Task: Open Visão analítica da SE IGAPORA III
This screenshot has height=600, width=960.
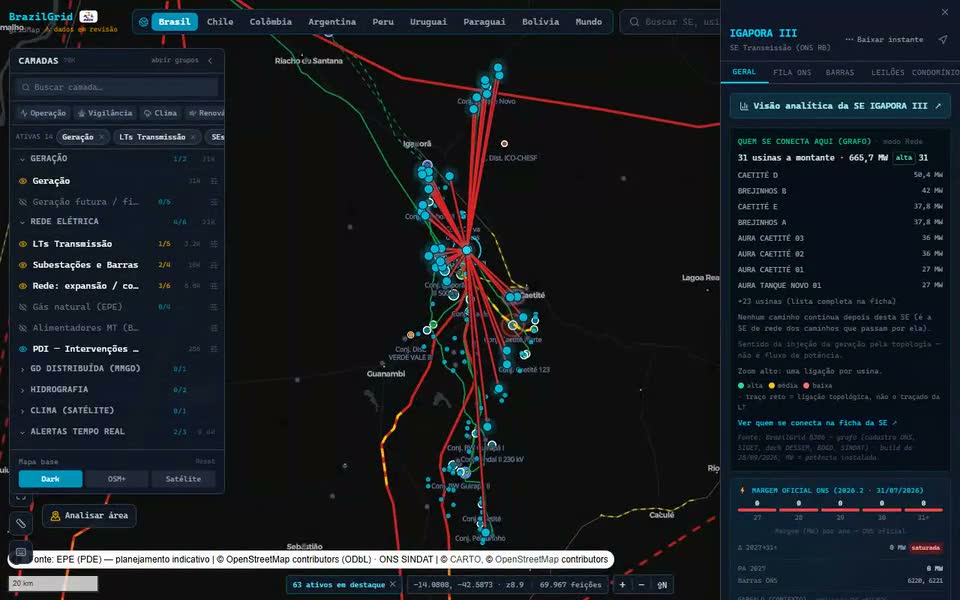Action: pyautogui.click(x=840, y=106)
